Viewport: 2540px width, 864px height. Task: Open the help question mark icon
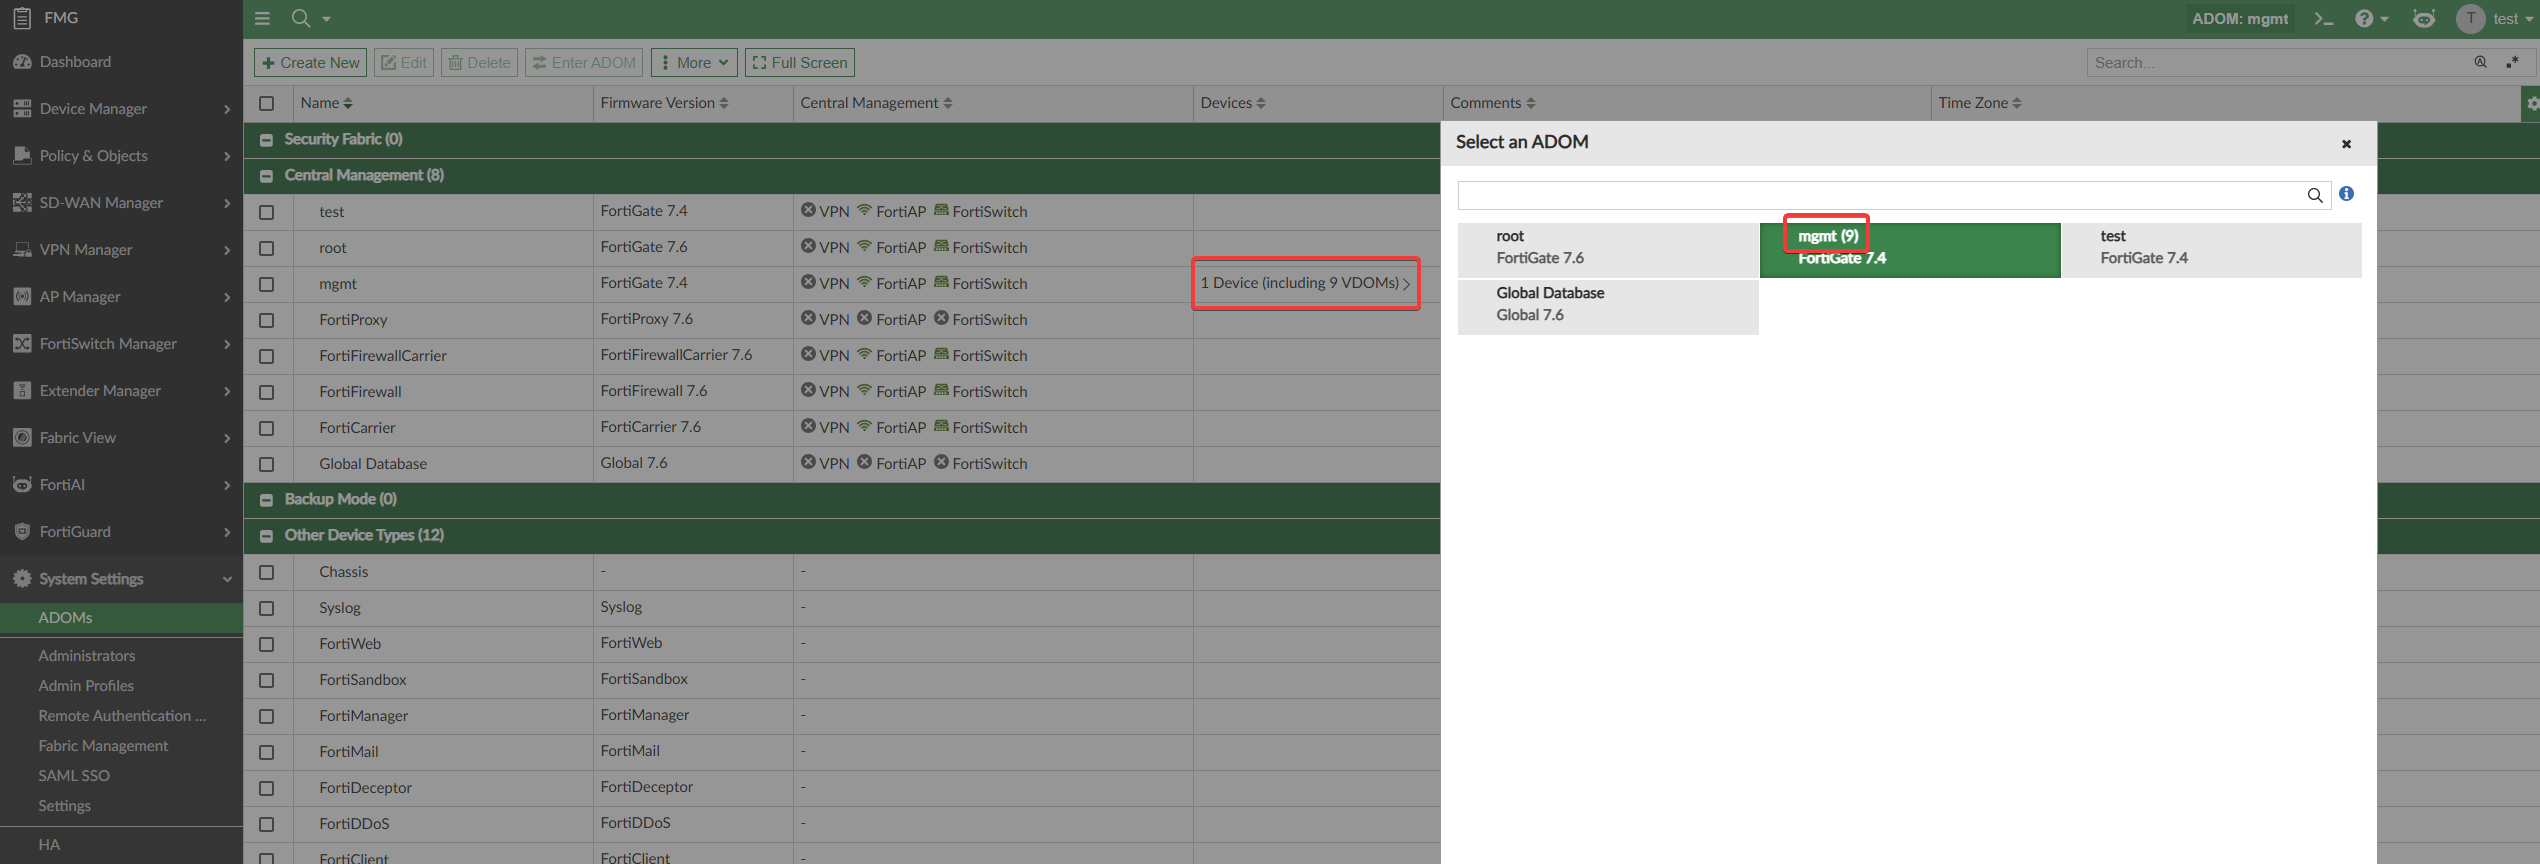point(2364,19)
